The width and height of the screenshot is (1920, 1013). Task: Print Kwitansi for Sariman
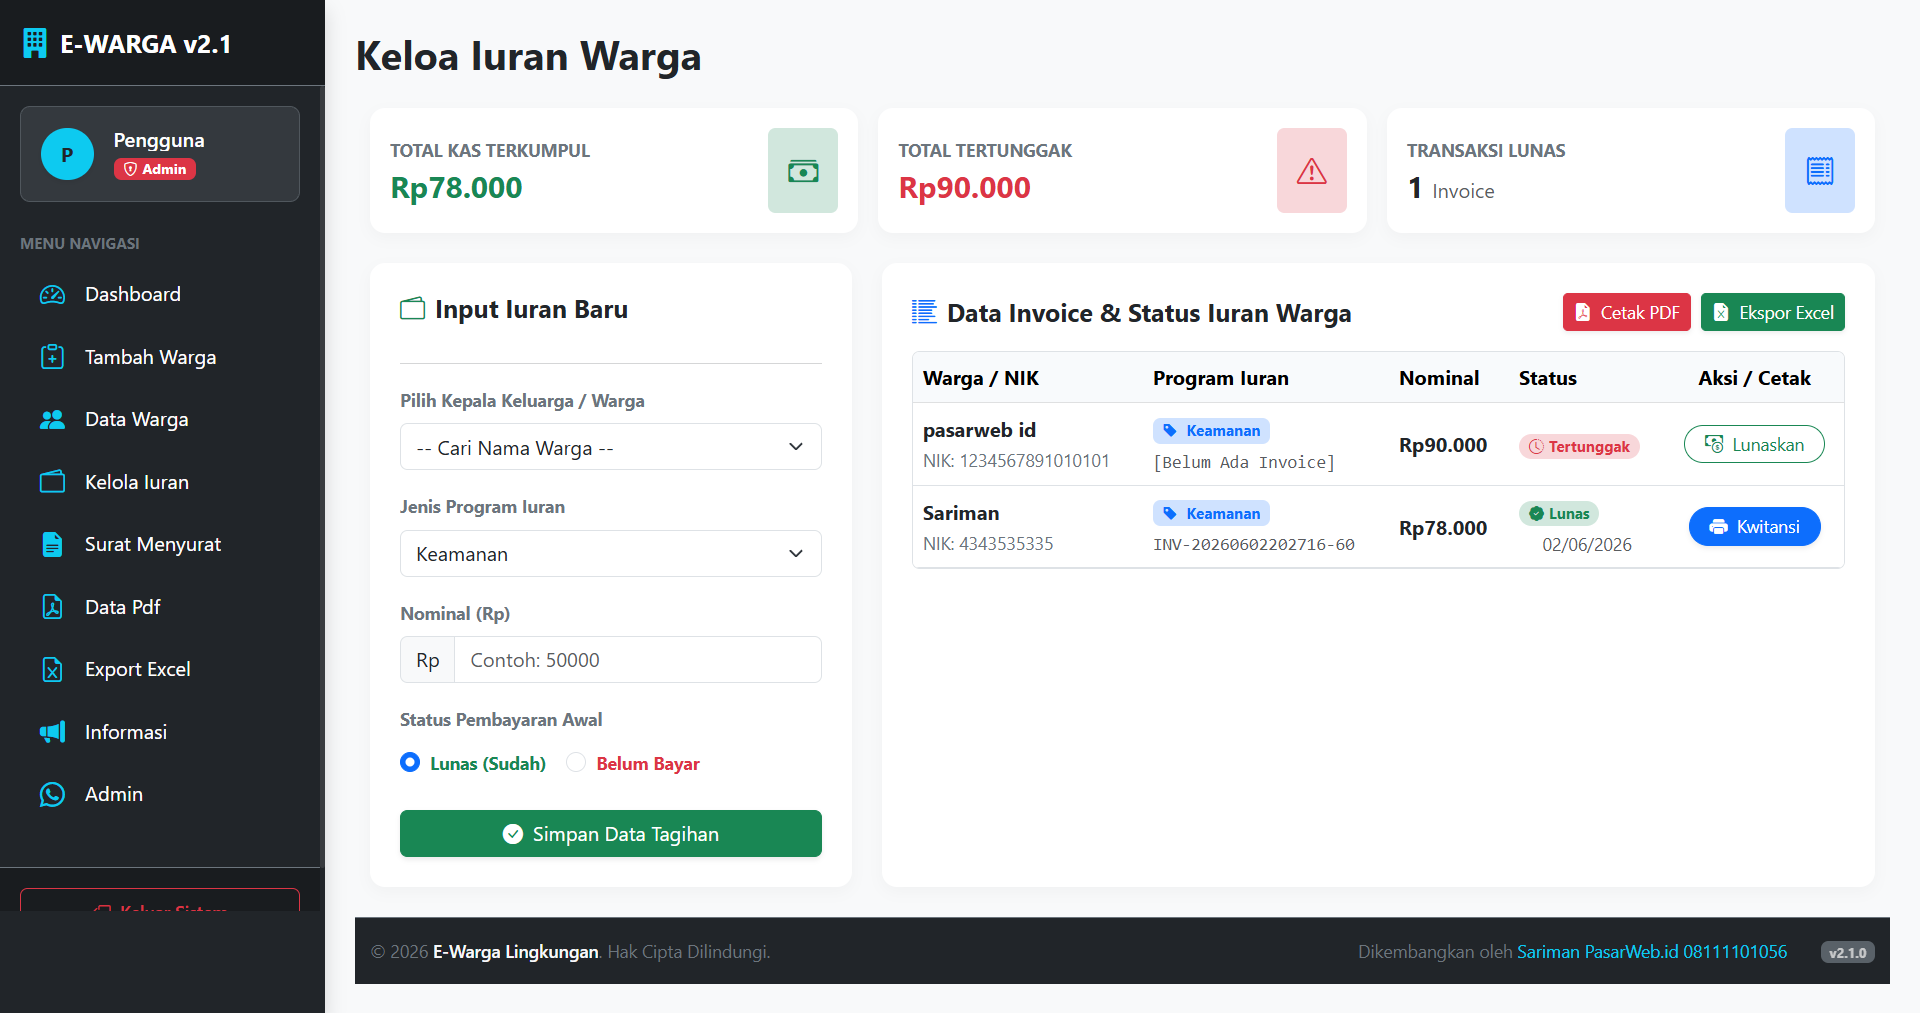1754,526
